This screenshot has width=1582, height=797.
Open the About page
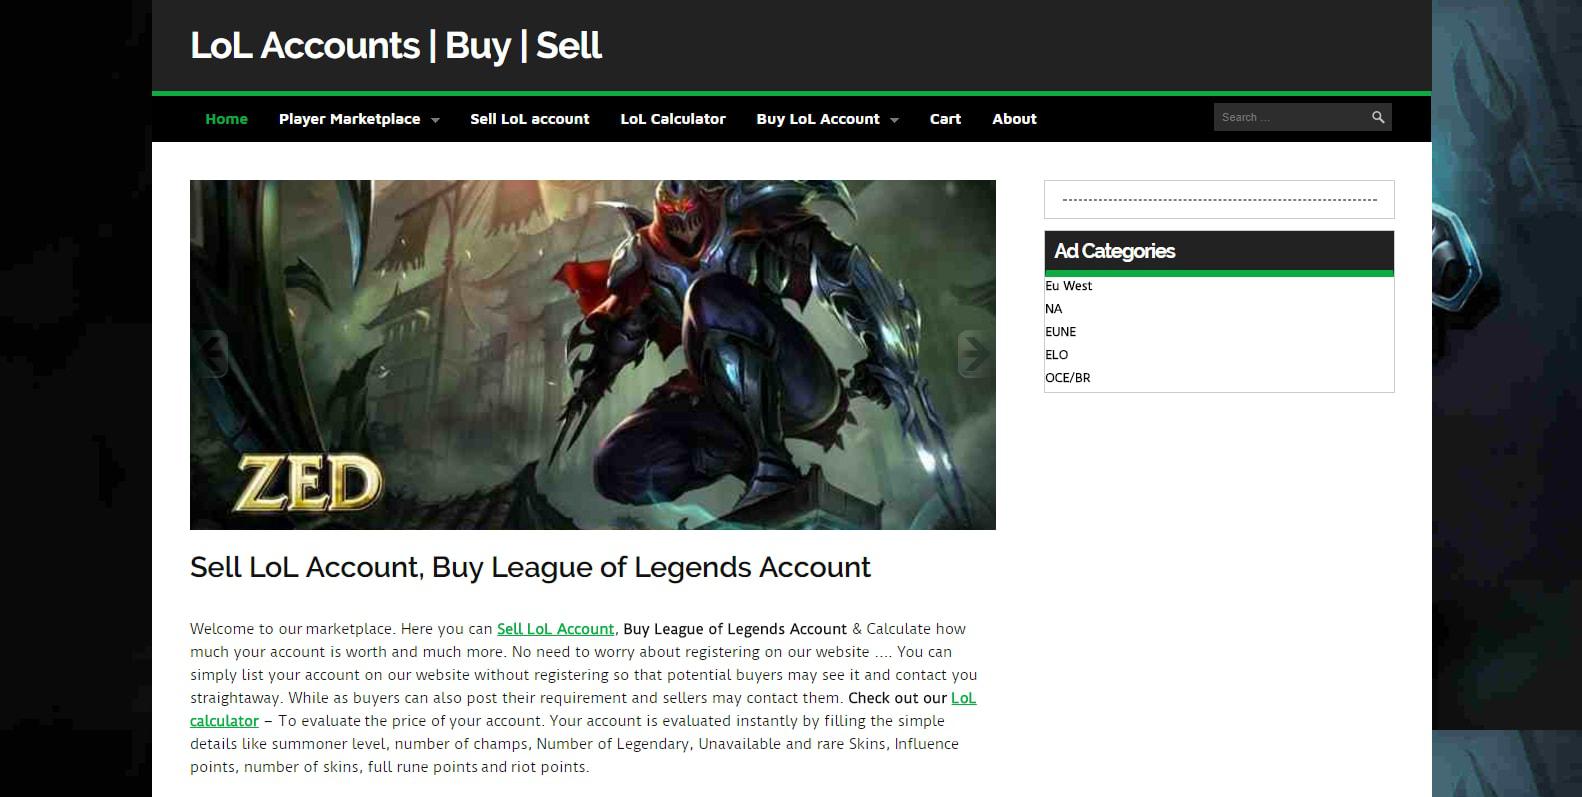click(x=1014, y=119)
